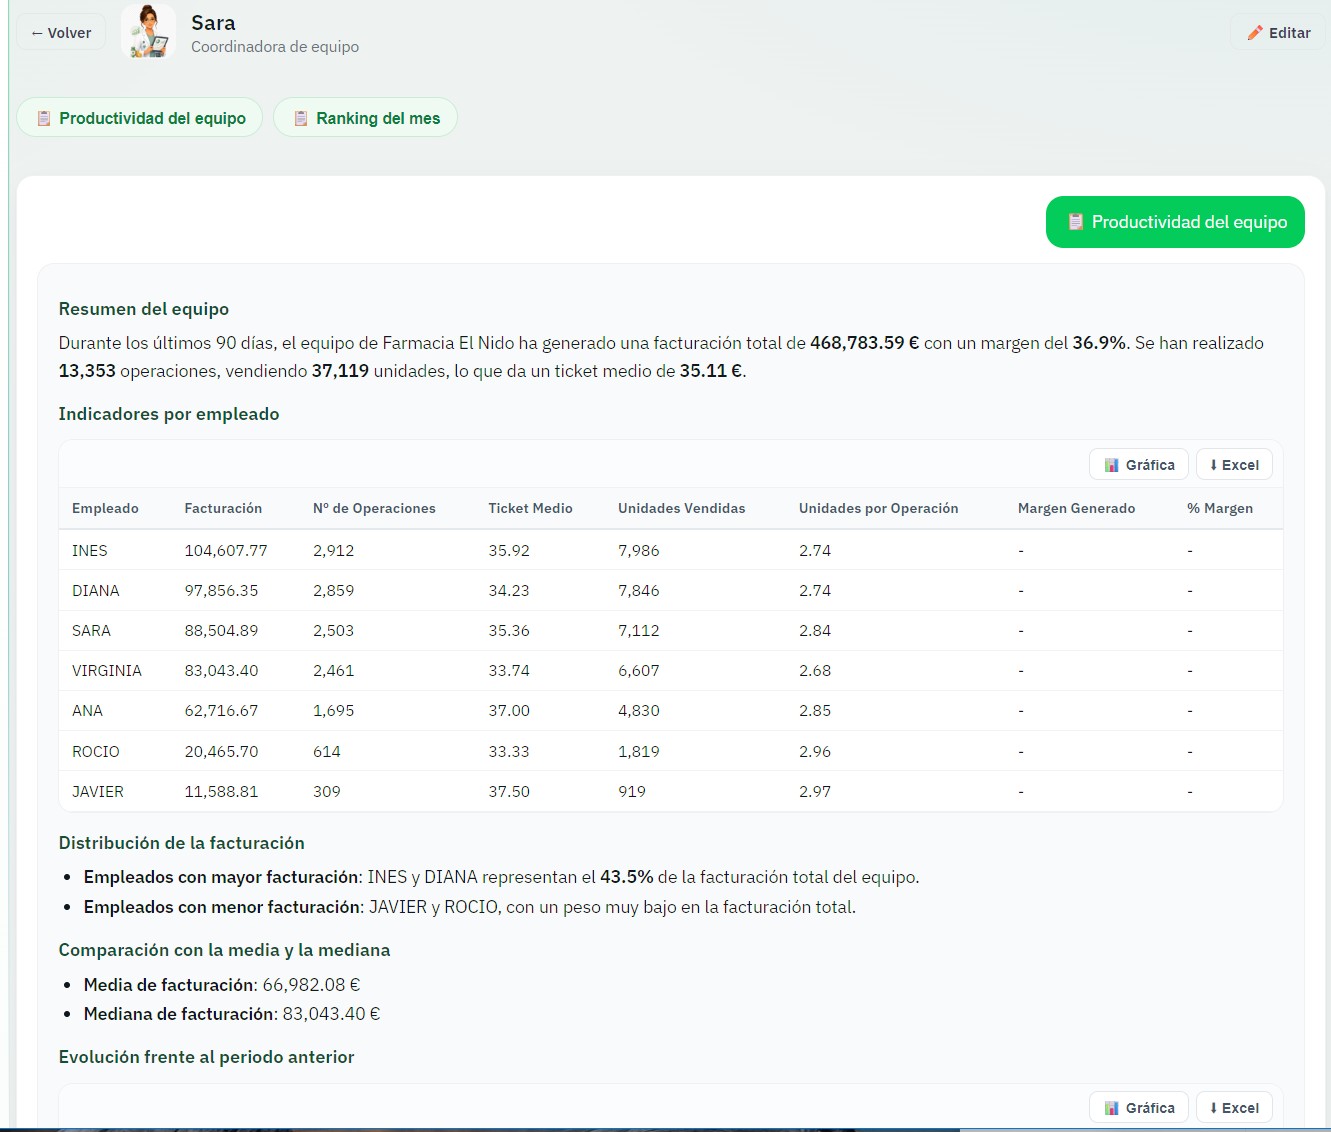Image resolution: width=1331 pixels, height=1132 pixels.
Task: Click ANA's ticket medio value 37.00
Action: click(509, 711)
